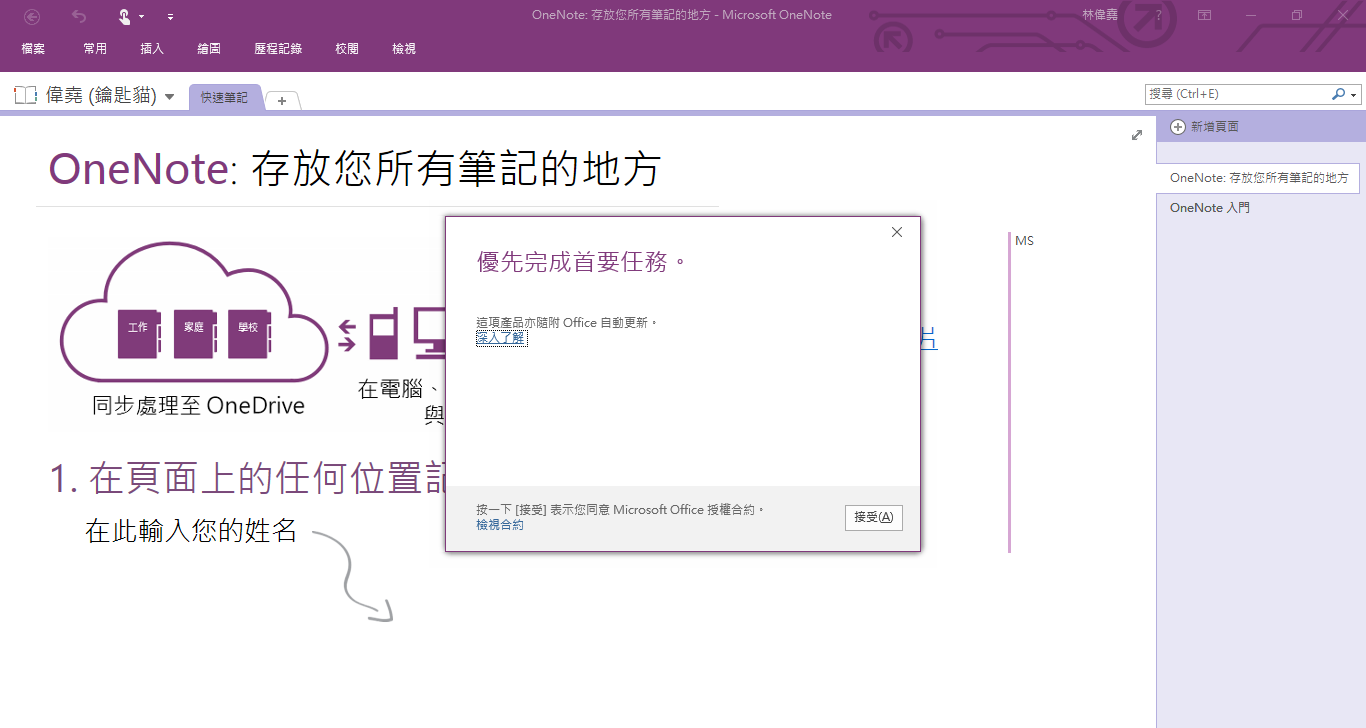Click the page title OneNote: 存放您所有筆記的地方
Image resolution: width=1366 pixels, height=728 pixels.
coord(354,168)
